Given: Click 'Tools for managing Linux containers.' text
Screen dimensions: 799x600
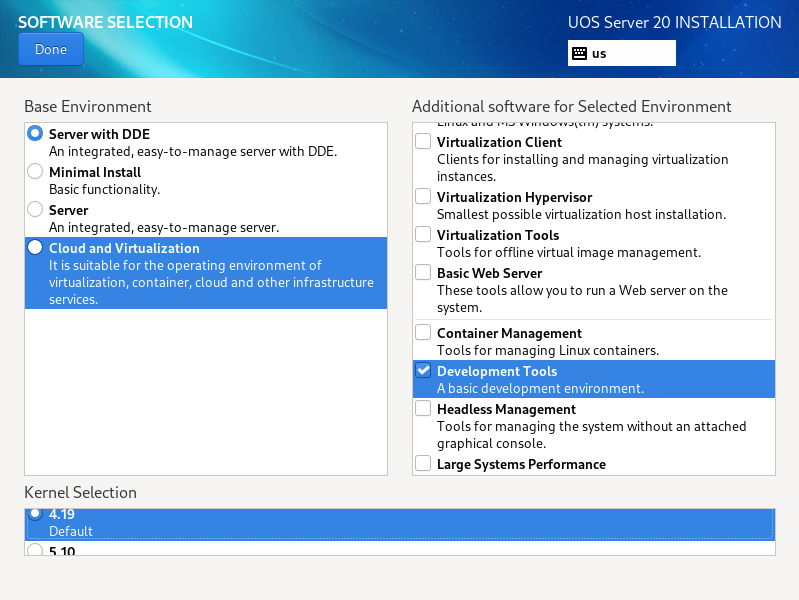Looking at the screenshot, I should click(548, 350).
